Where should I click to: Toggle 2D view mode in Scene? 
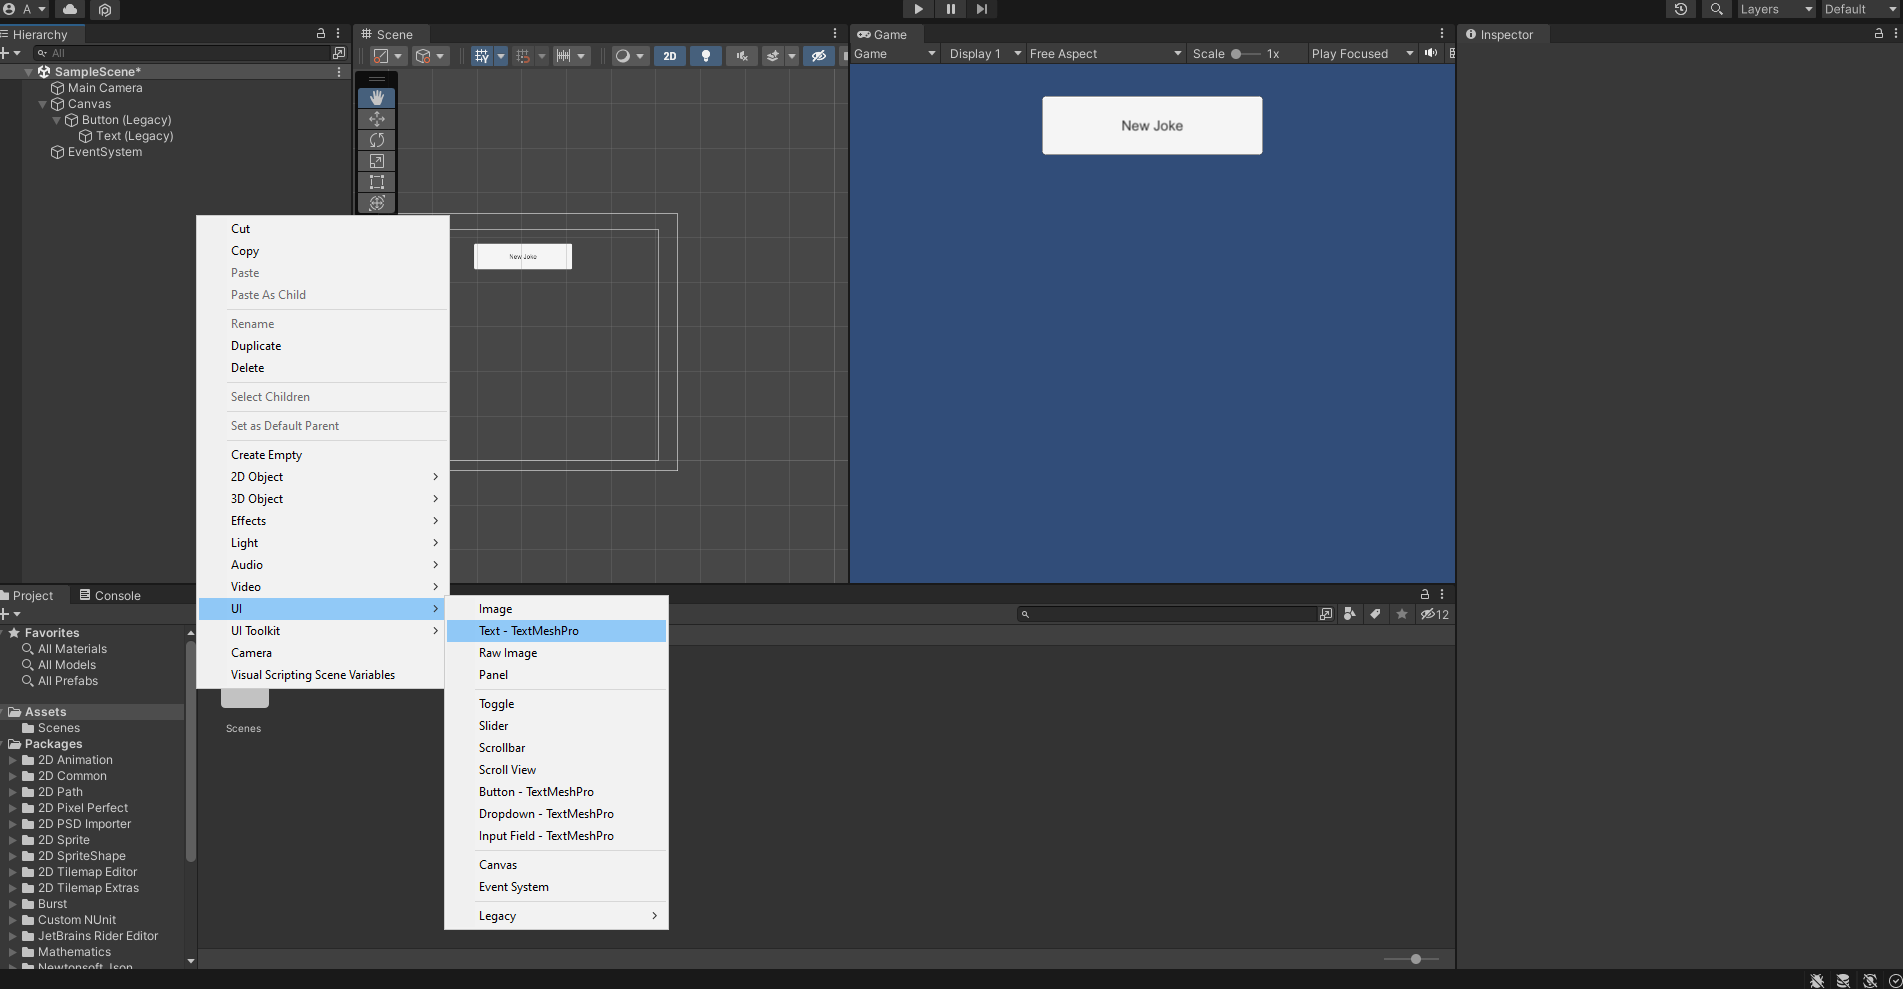(x=670, y=56)
